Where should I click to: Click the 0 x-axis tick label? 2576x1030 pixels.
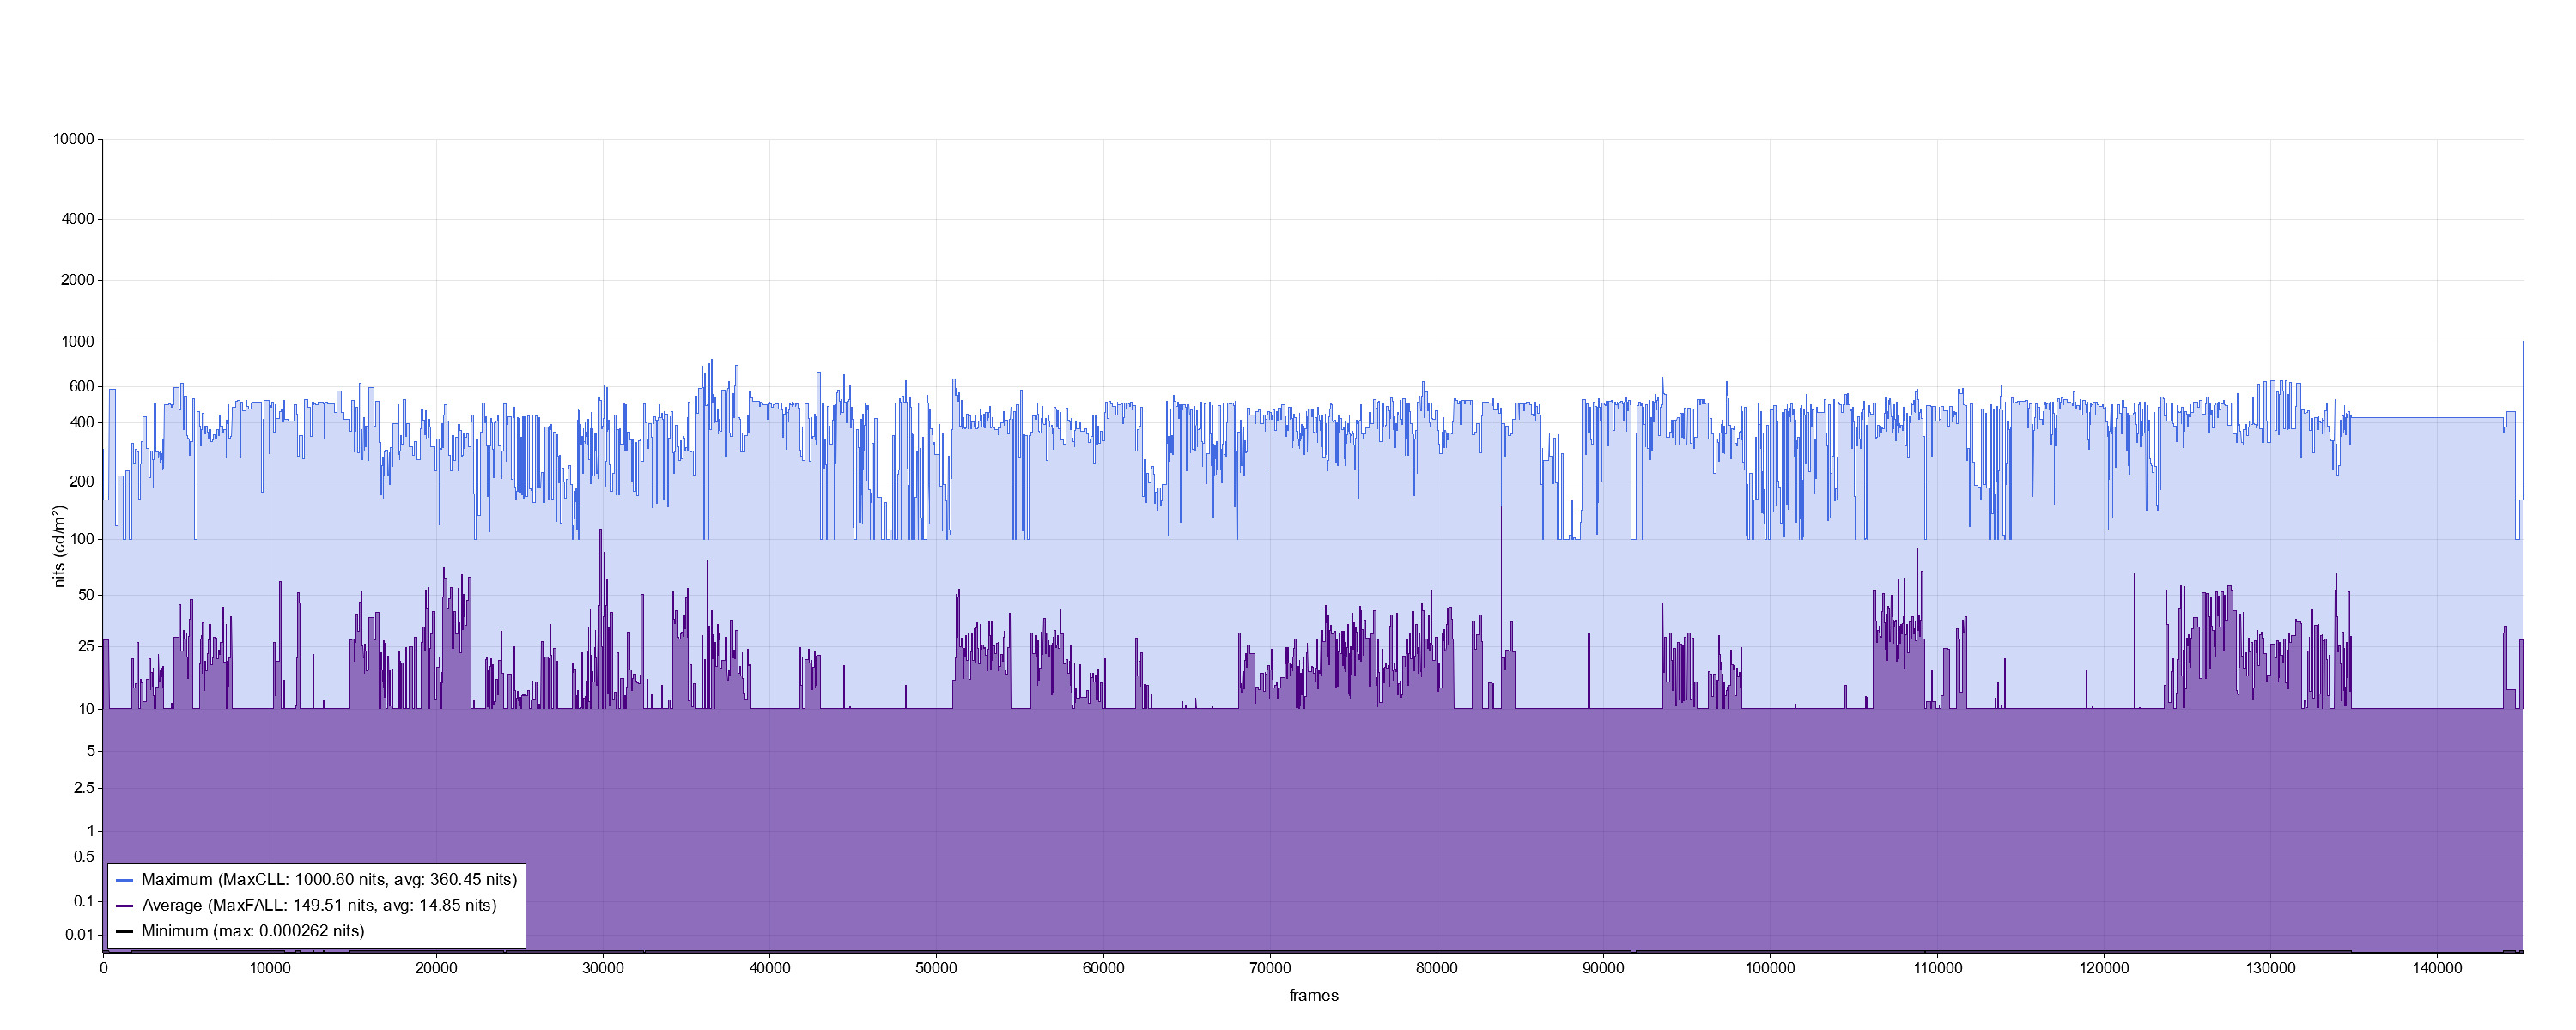(103, 969)
